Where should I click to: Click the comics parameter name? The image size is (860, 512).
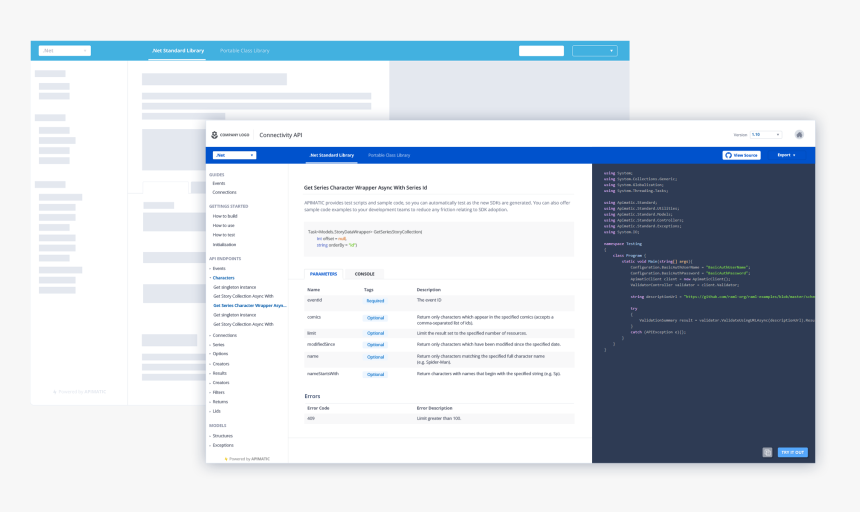[x=314, y=317]
